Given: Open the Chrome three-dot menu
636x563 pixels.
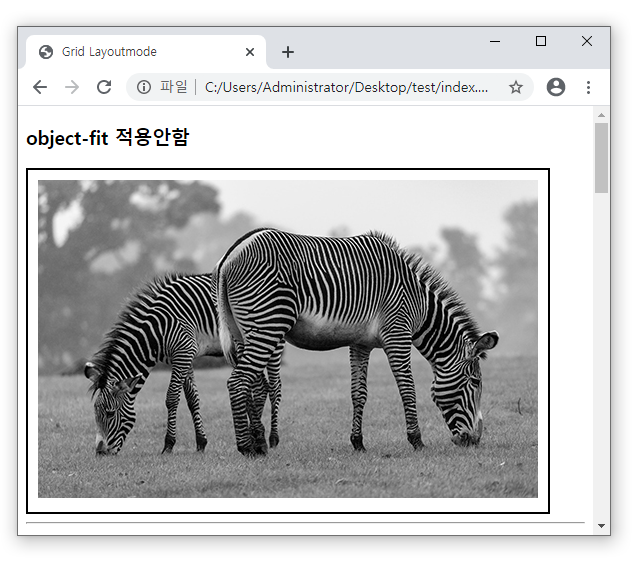Looking at the screenshot, I should [x=588, y=87].
